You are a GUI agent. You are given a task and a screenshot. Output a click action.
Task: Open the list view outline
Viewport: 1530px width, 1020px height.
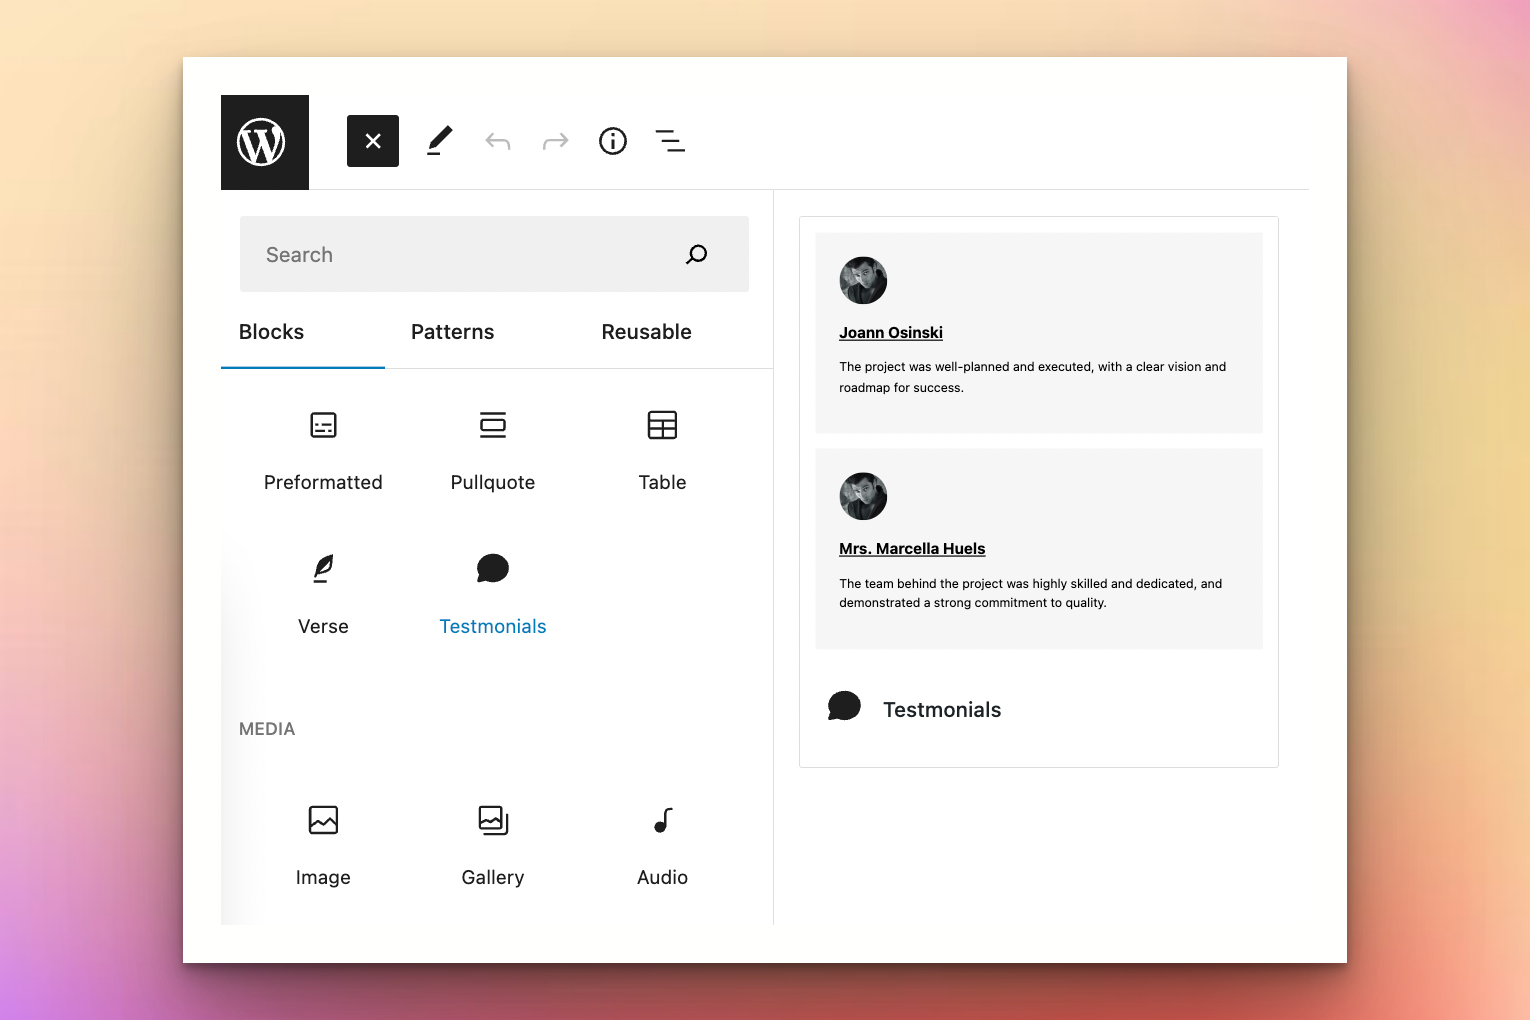(670, 141)
